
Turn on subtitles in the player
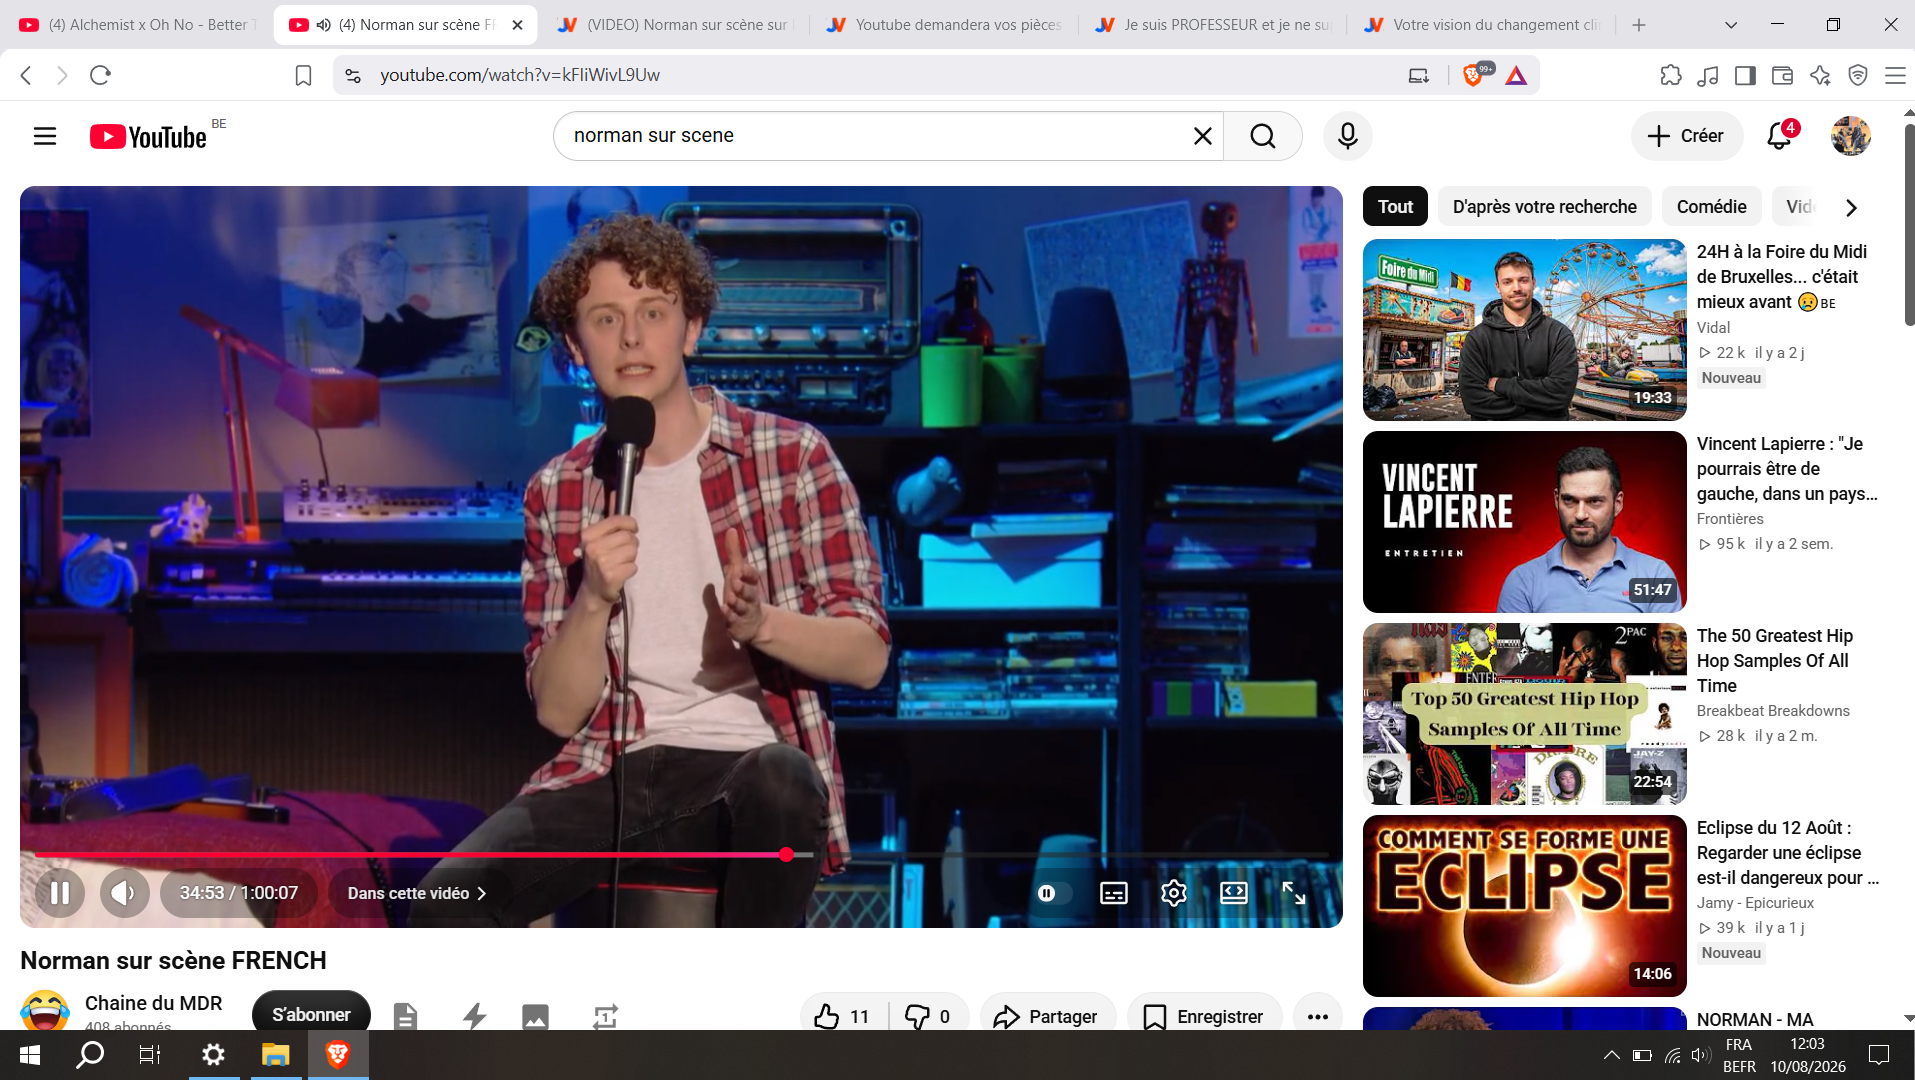[1114, 893]
